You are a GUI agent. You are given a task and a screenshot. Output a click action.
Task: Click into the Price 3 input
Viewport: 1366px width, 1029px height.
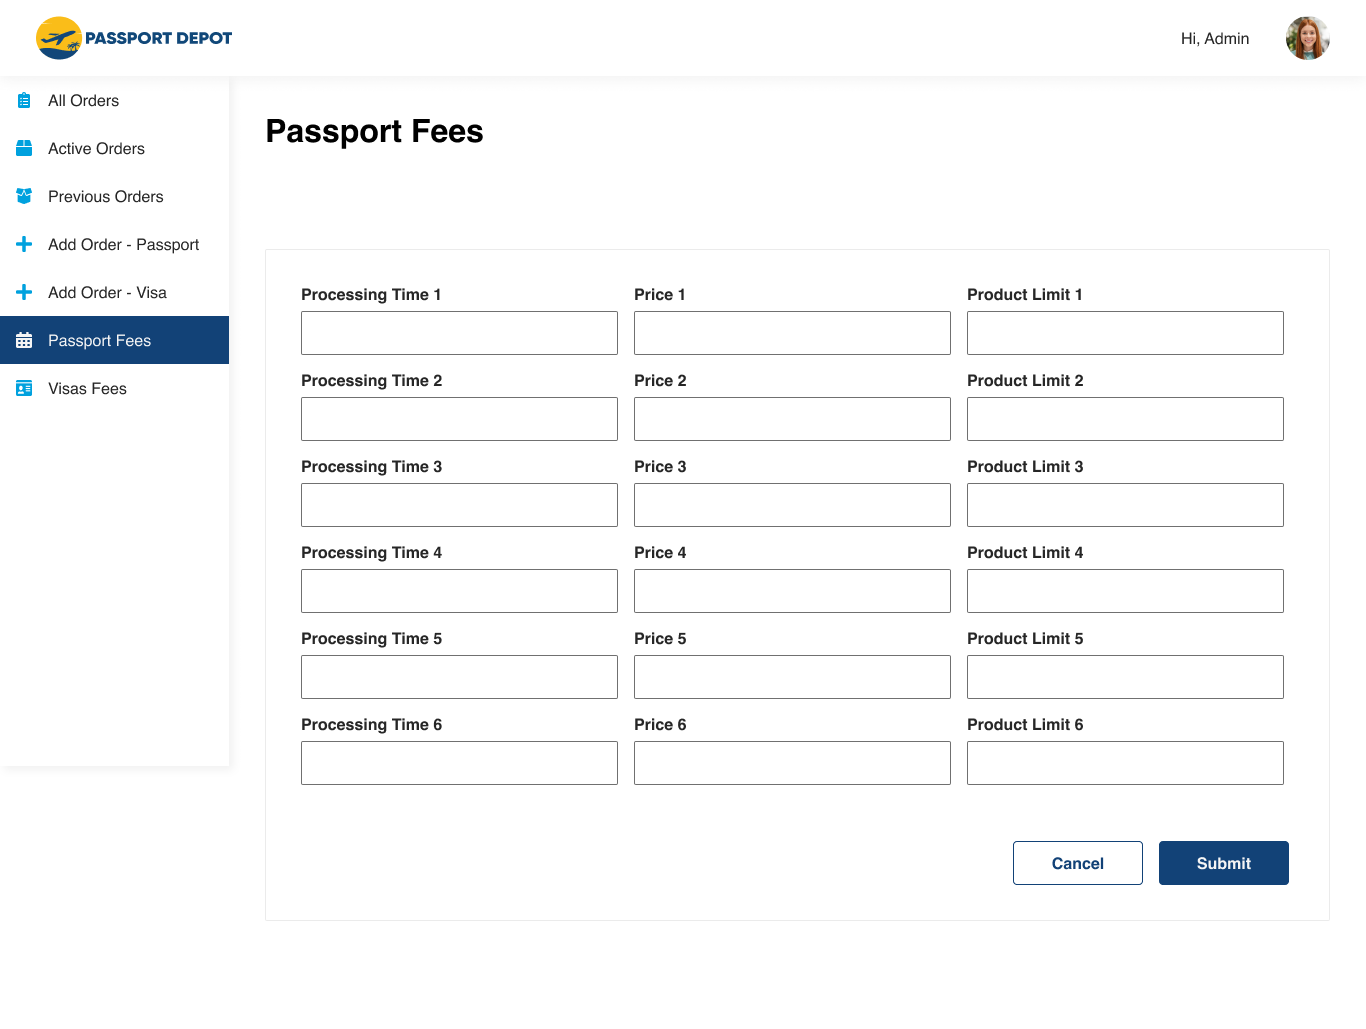(792, 505)
